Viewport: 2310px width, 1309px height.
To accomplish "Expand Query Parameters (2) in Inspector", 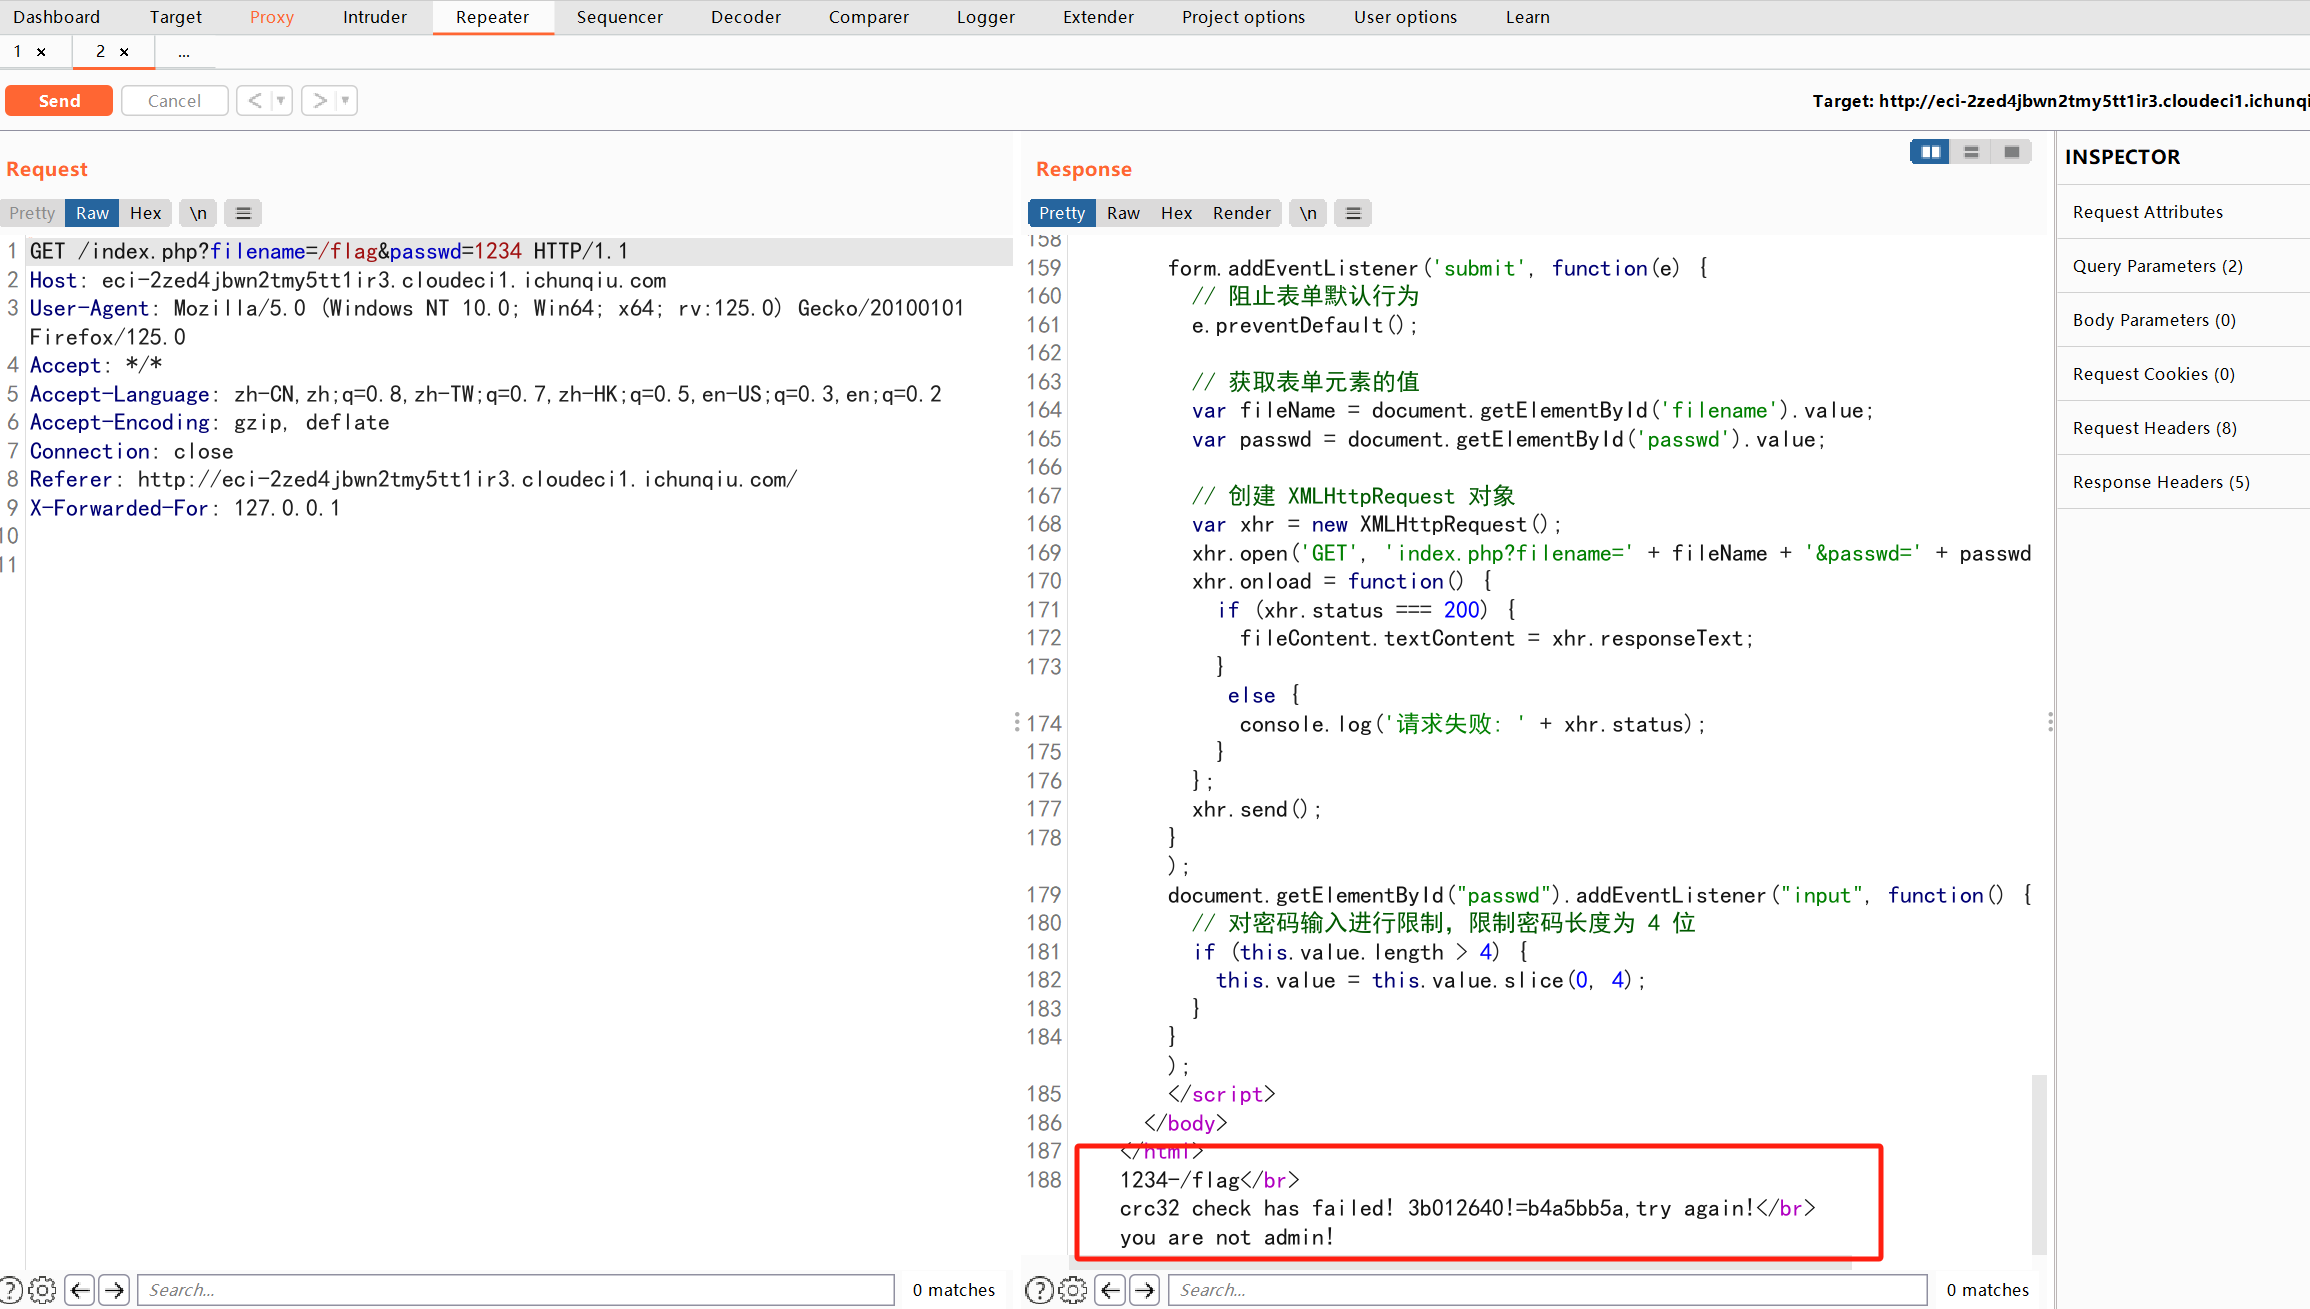I will [2157, 266].
